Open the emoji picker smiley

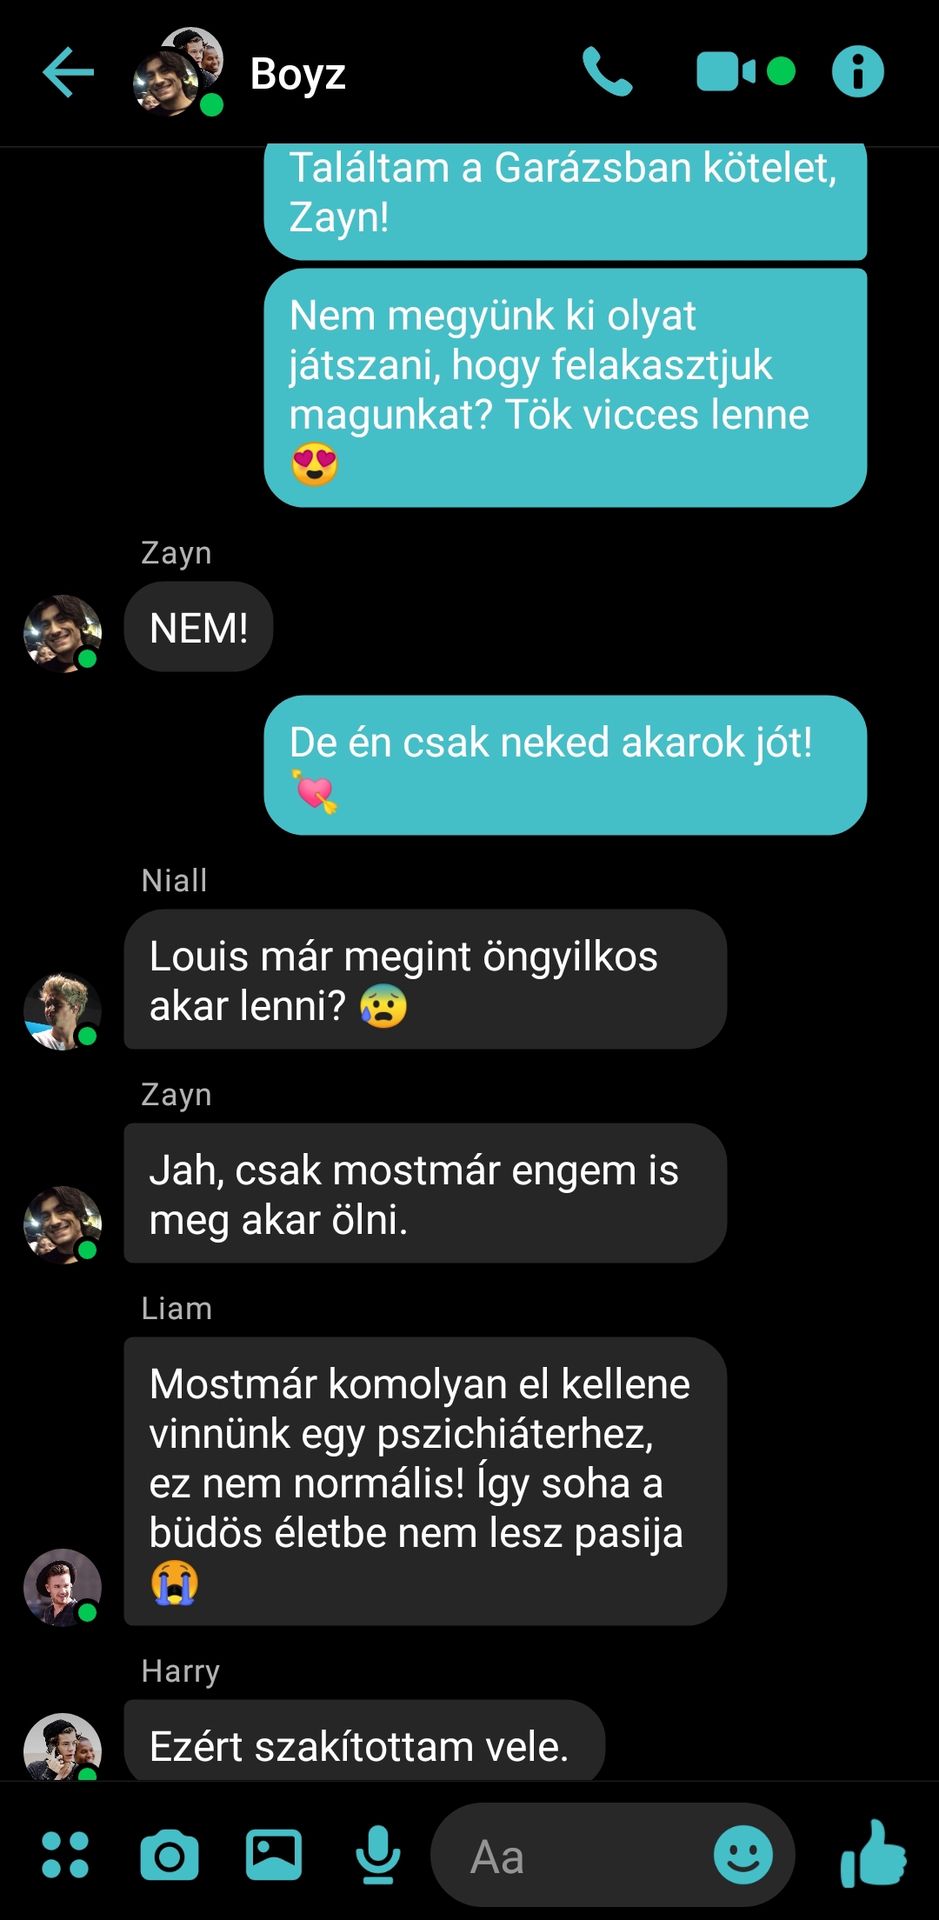point(743,1855)
